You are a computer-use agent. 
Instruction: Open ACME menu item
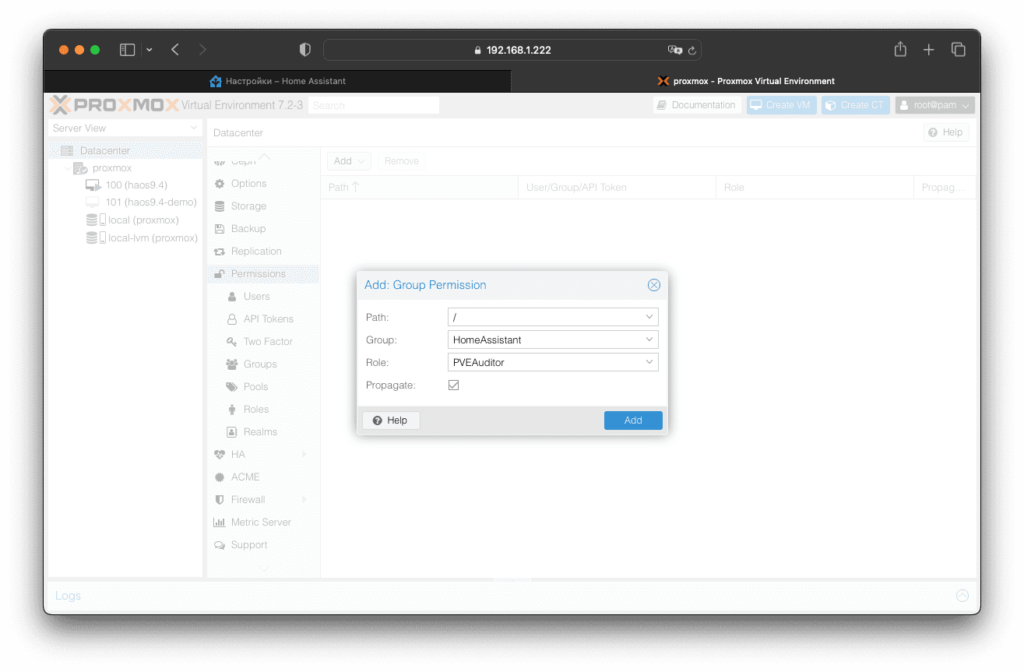click(x=263, y=477)
